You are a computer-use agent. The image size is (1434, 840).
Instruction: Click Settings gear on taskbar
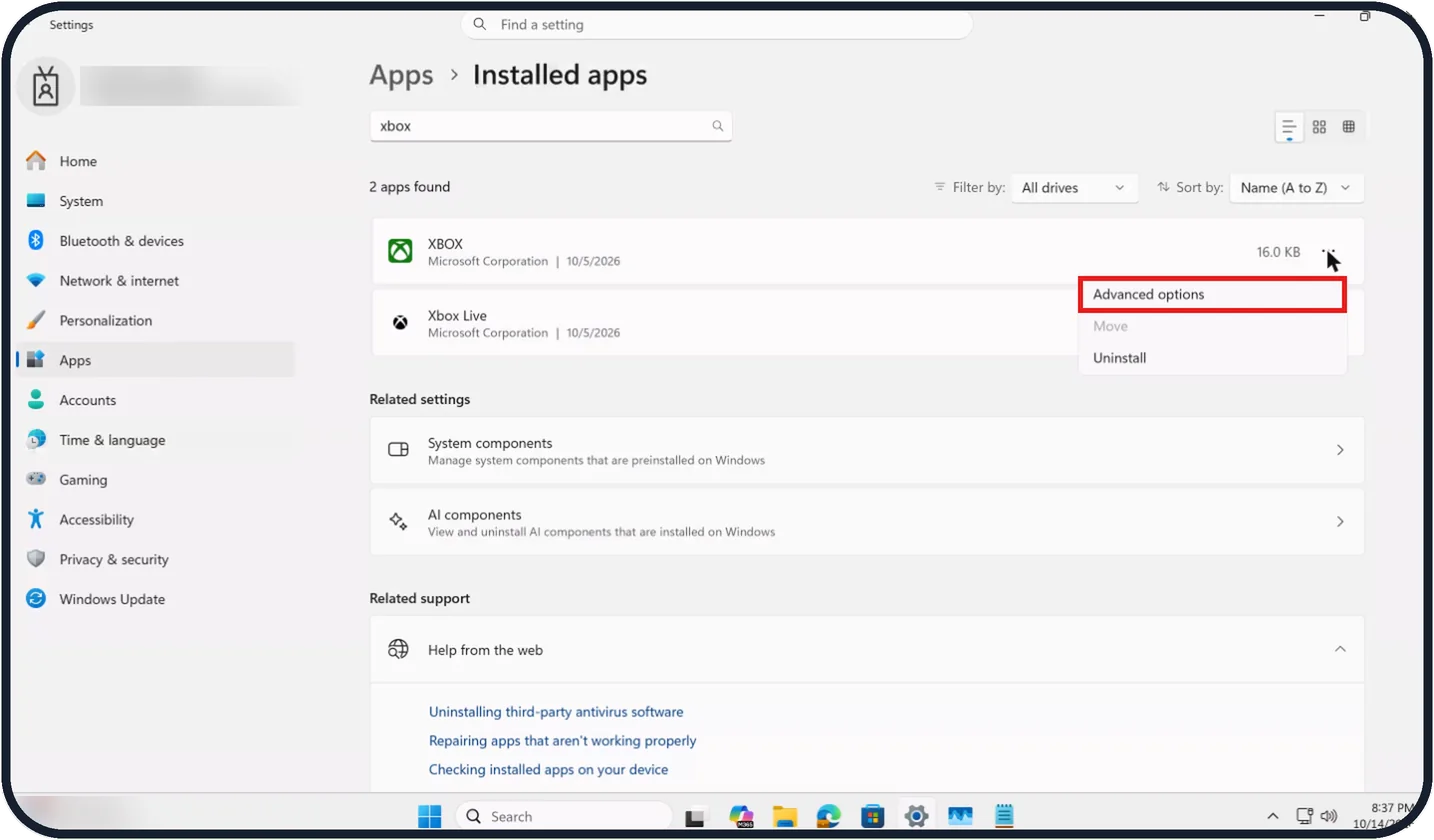tap(916, 816)
